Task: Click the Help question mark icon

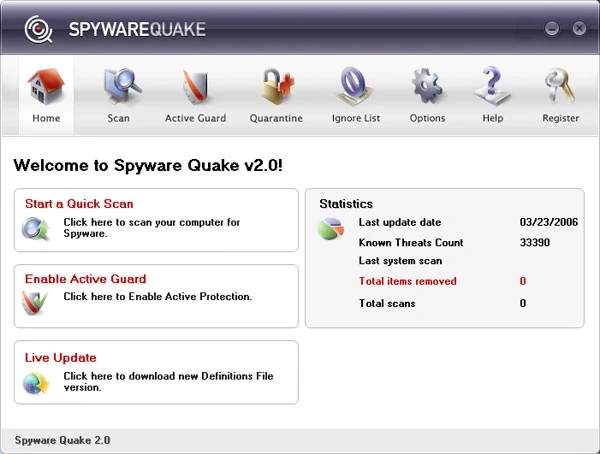Action: [x=492, y=86]
